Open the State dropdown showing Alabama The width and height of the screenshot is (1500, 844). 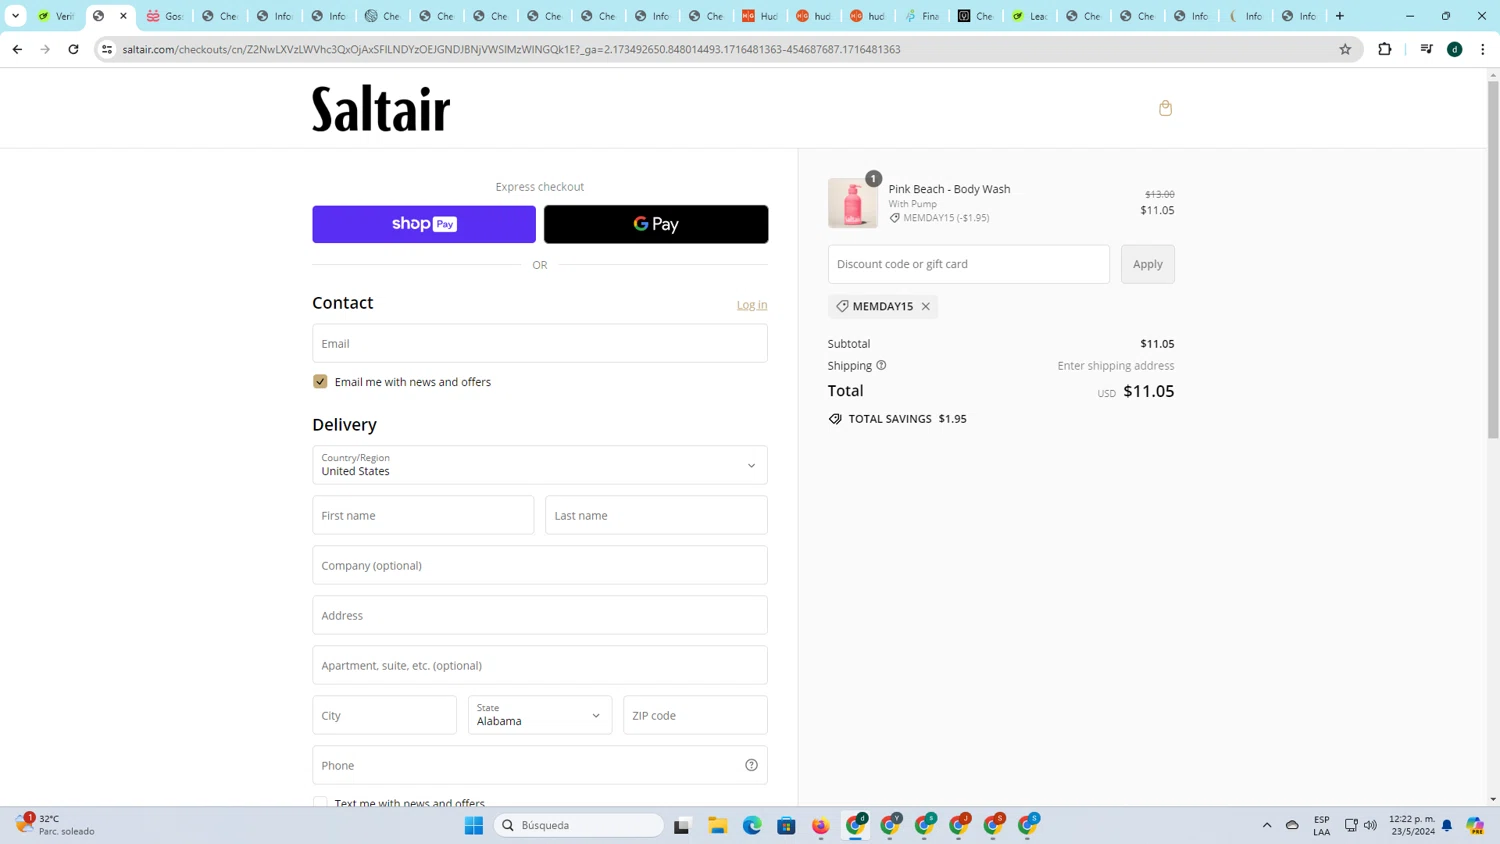click(540, 715)
